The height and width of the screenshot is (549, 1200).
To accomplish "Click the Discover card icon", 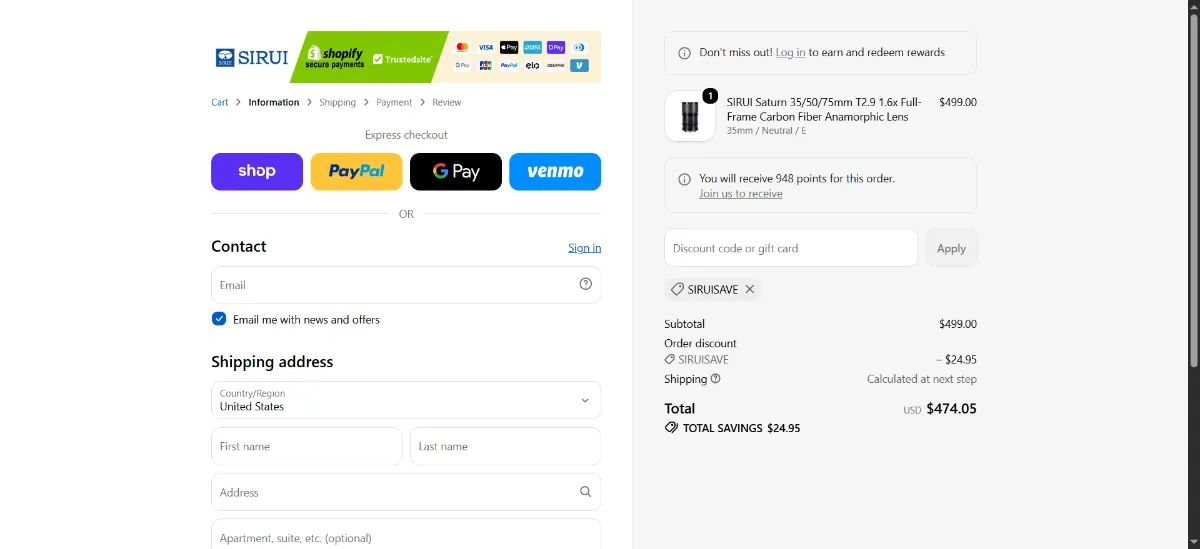I will click(556, 65).
